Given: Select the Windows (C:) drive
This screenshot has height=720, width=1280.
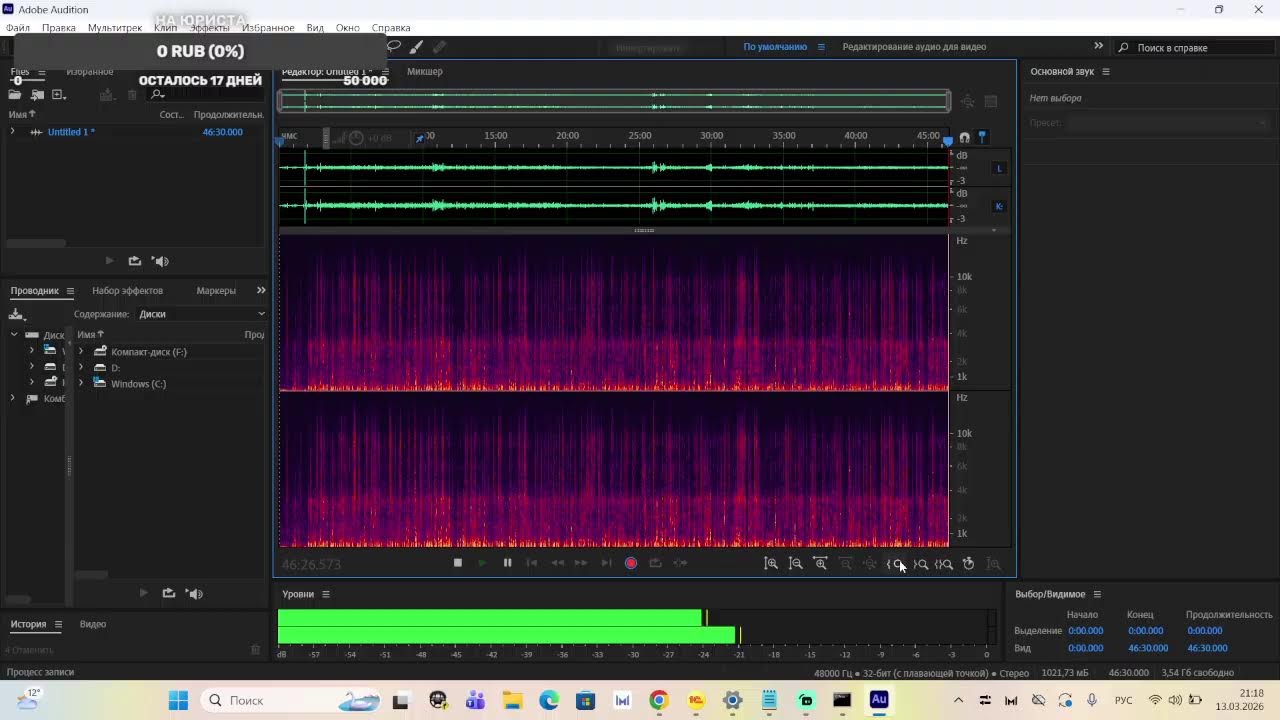Looking at the screenshot, I should click(x=138, y=384).
